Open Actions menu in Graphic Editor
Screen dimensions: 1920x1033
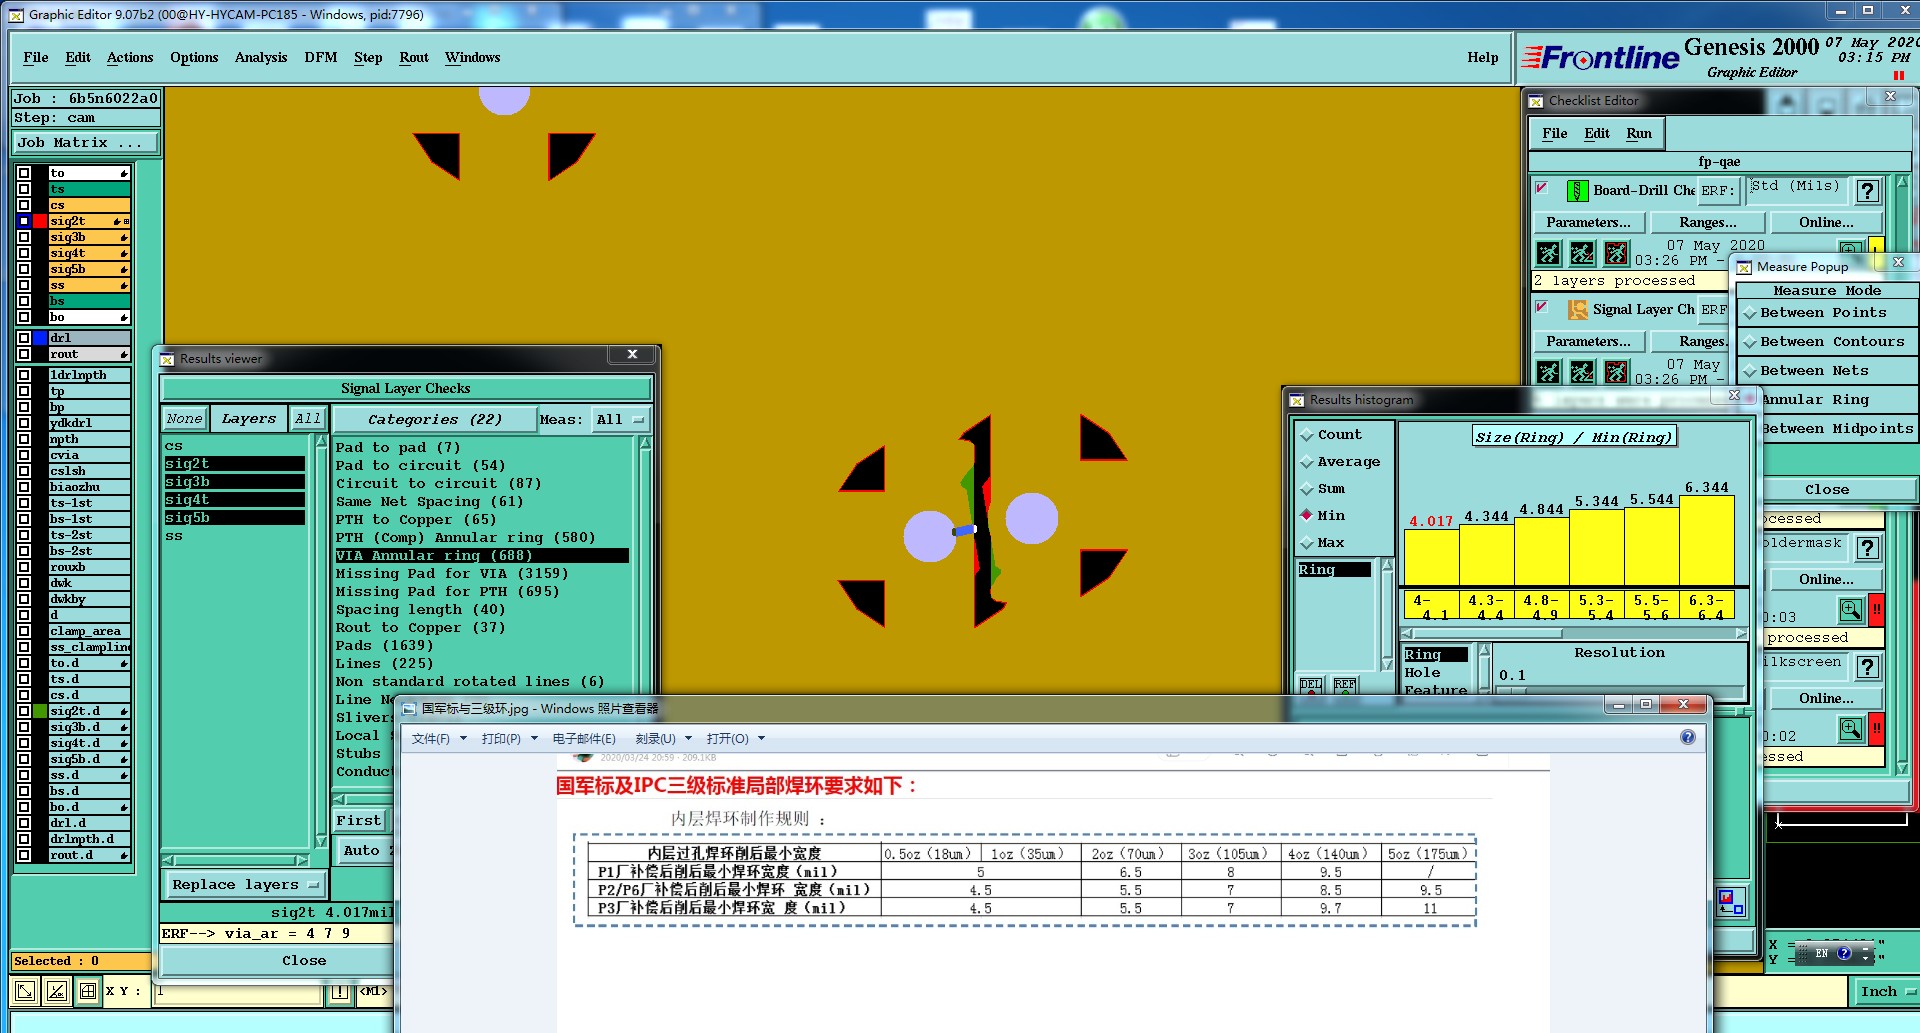(130, 57)
